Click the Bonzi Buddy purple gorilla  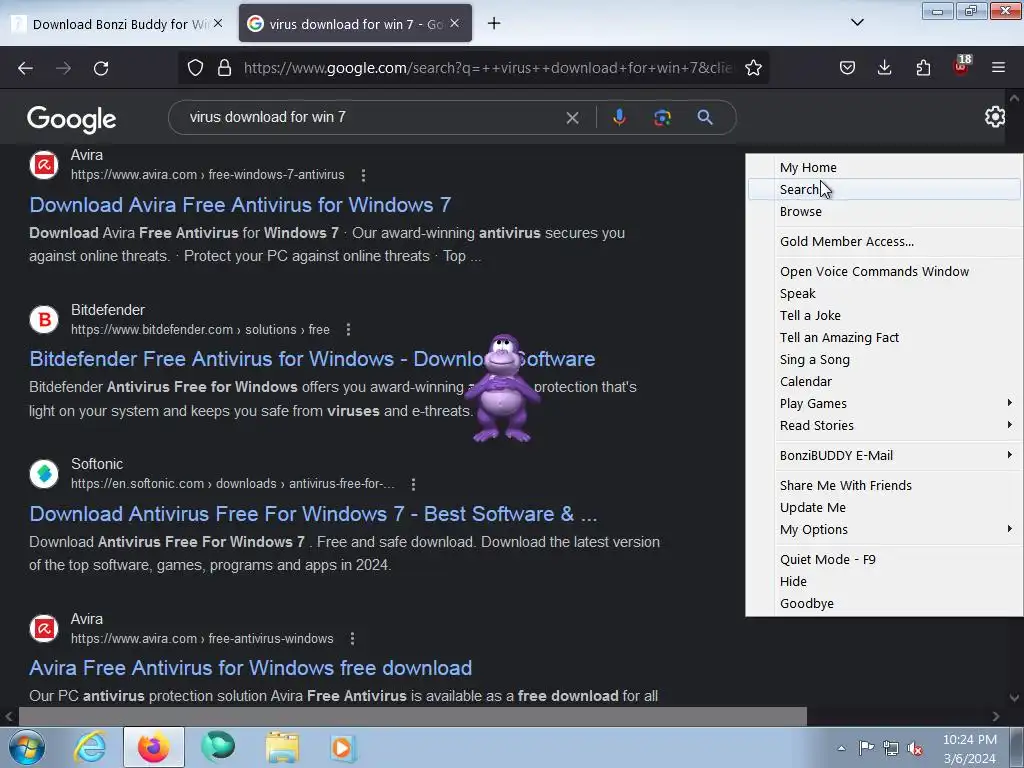pyautogui.click(x=502, y=389)
